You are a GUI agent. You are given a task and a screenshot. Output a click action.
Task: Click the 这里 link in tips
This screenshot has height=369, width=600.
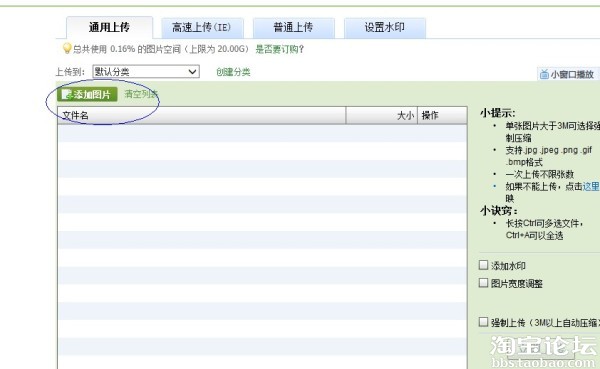tap(590, 186)
